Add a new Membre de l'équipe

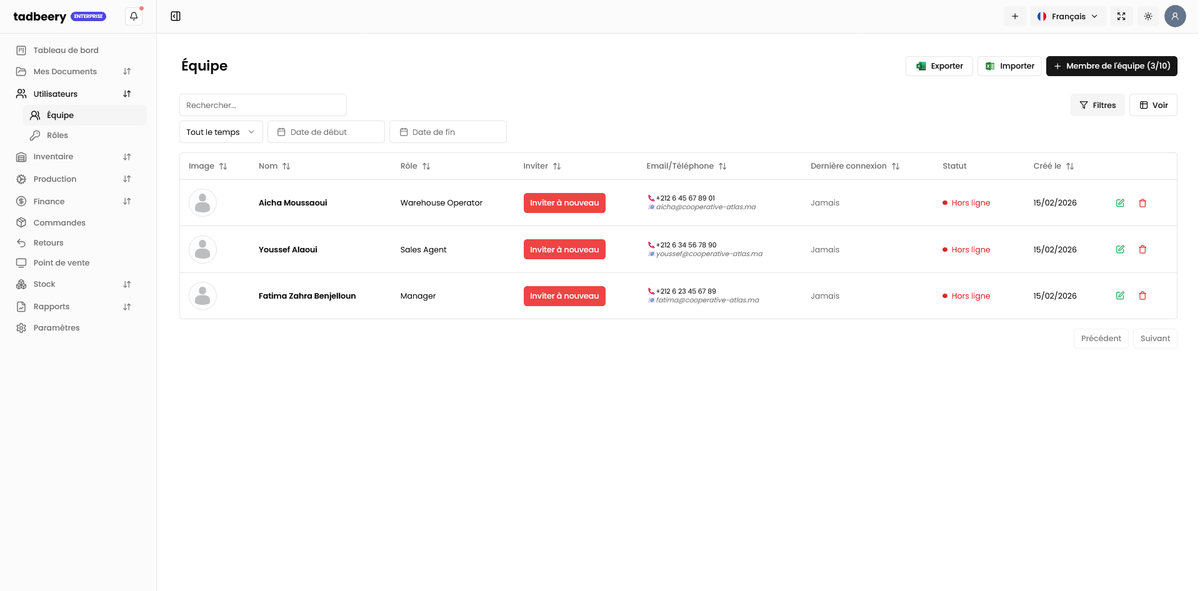pos(1111,66)
